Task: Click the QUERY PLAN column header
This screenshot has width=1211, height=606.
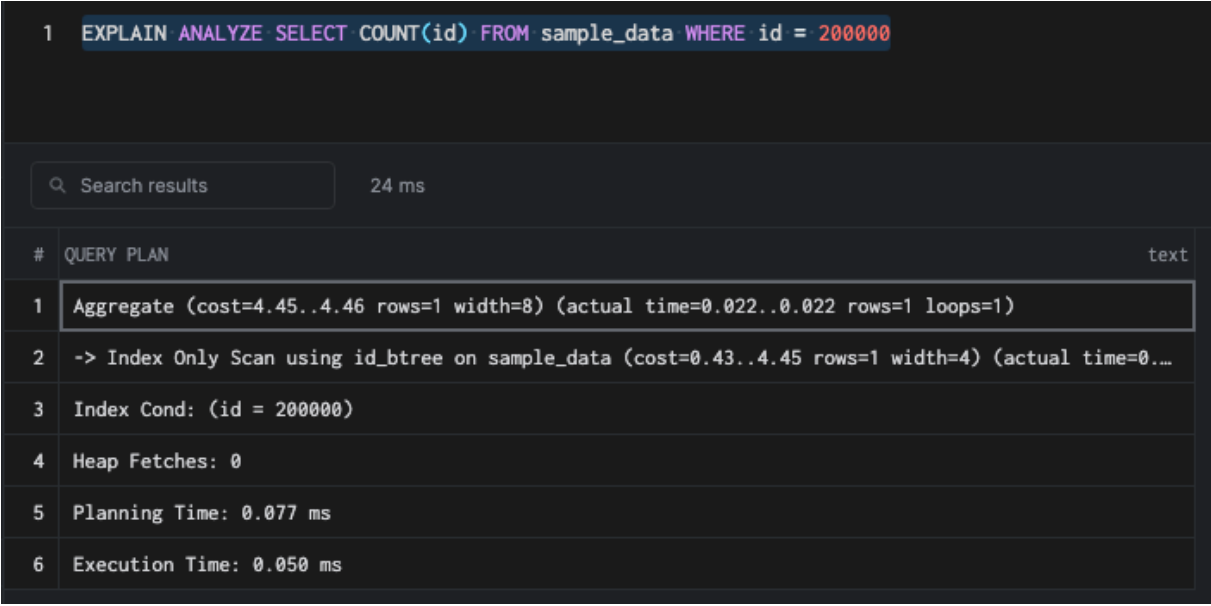Action: click(x=116, y=255)
